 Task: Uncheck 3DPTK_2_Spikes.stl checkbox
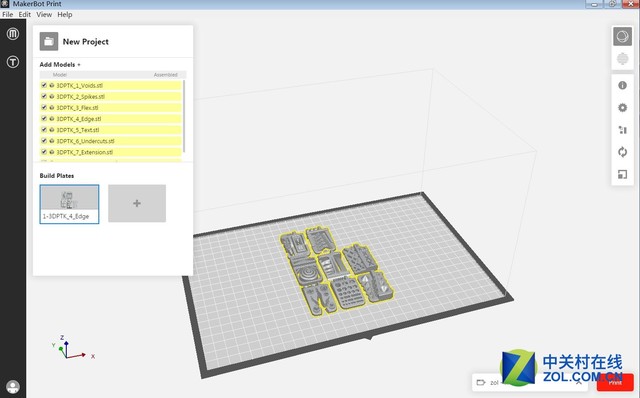point(44,96)
